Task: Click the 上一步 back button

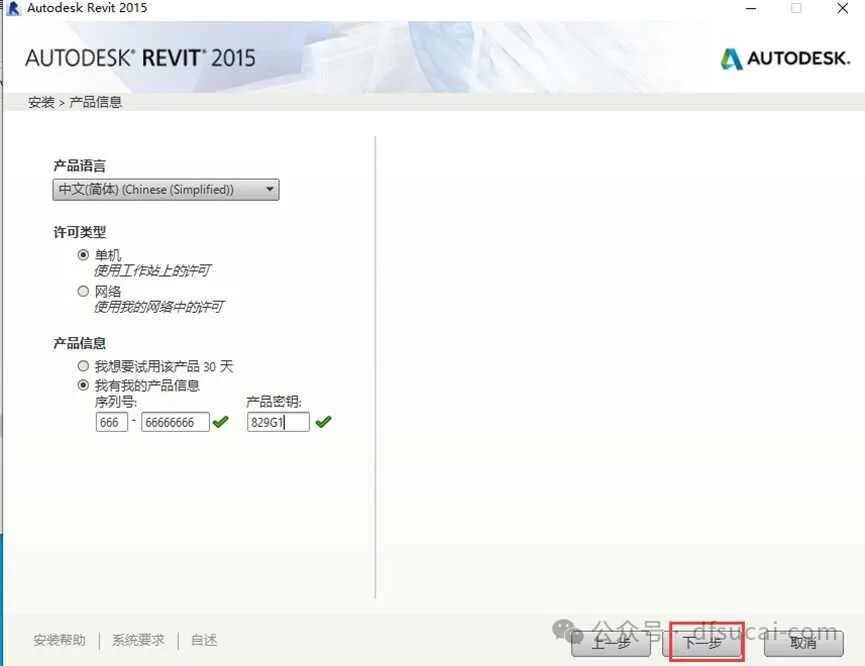Action: (x=611, y=642)
